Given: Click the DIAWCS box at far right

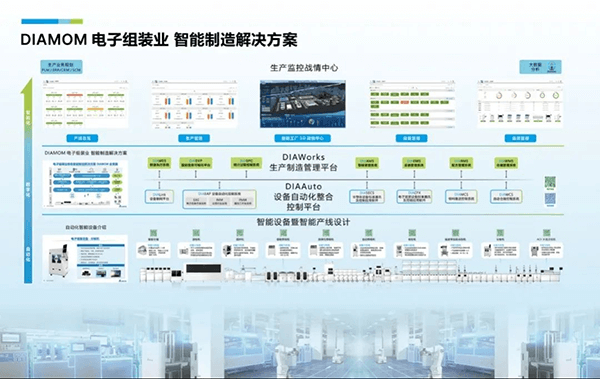Looking at the screenshot, I should click(506, 197).
